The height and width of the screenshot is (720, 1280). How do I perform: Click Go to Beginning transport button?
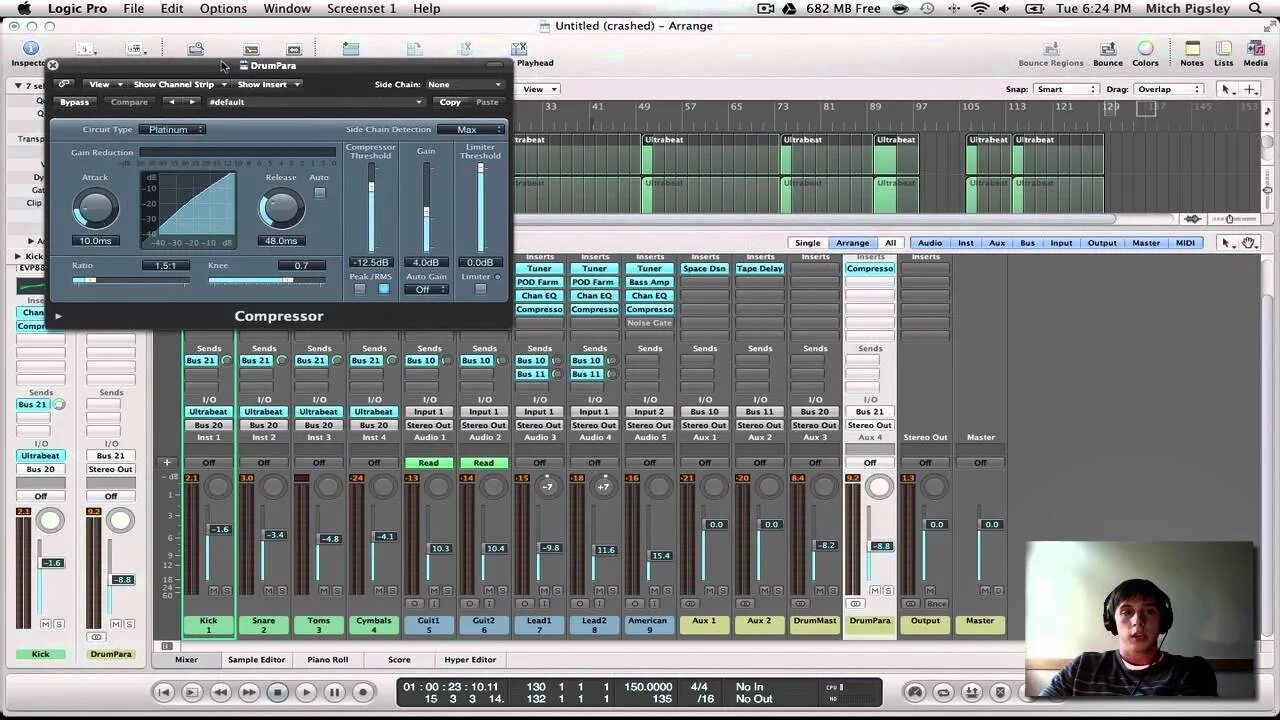[163, 692]
